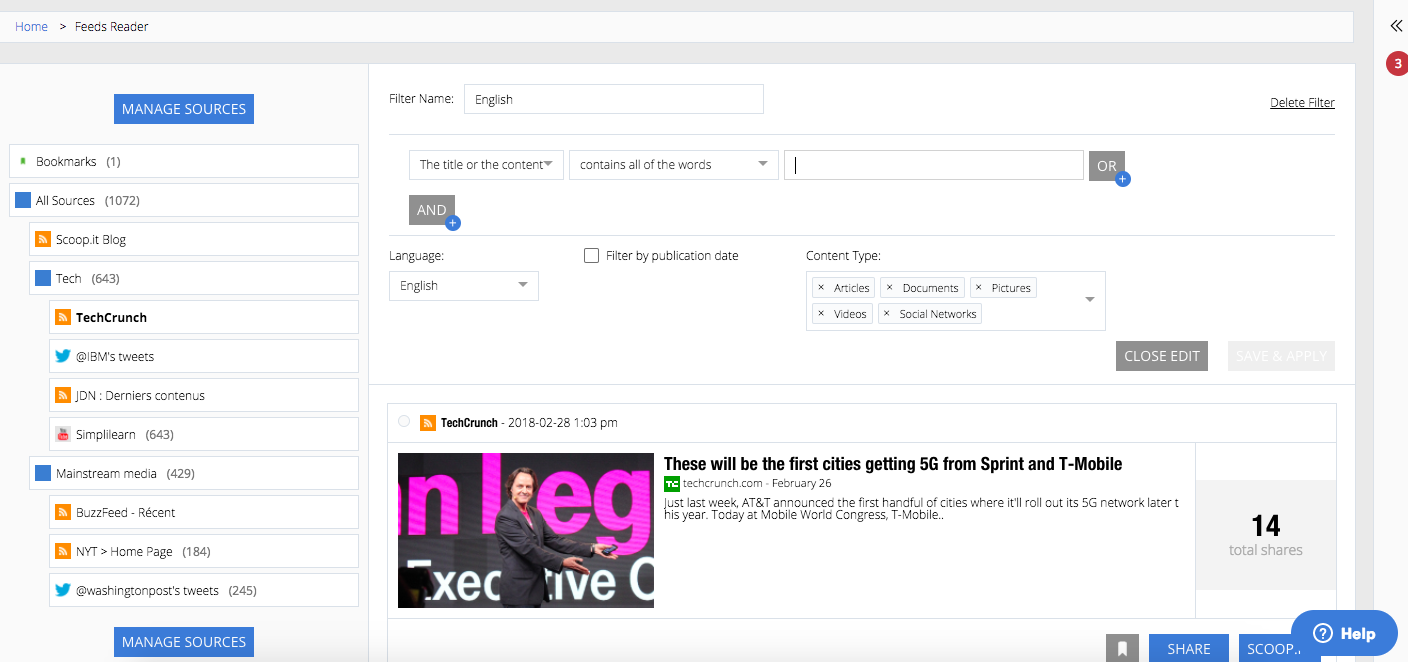Viewport: 1408px width, 662px height.
Task: Collapse the right side panel with the double chevron
Action: pos(1396,26)
